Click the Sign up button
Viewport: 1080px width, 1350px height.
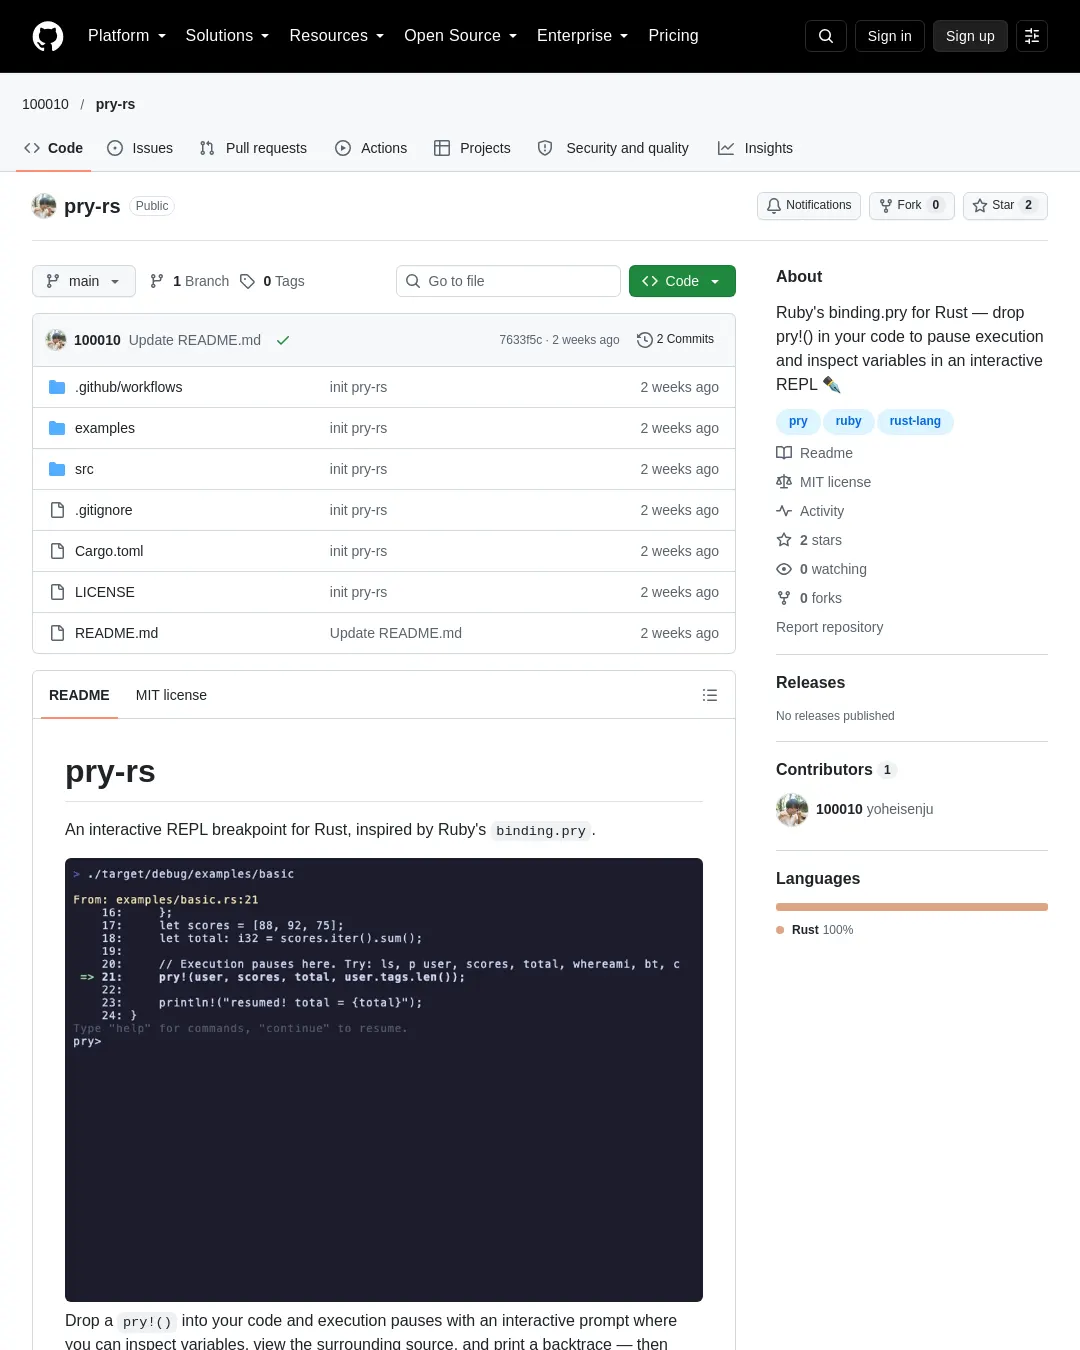click(x=970, y=36)
